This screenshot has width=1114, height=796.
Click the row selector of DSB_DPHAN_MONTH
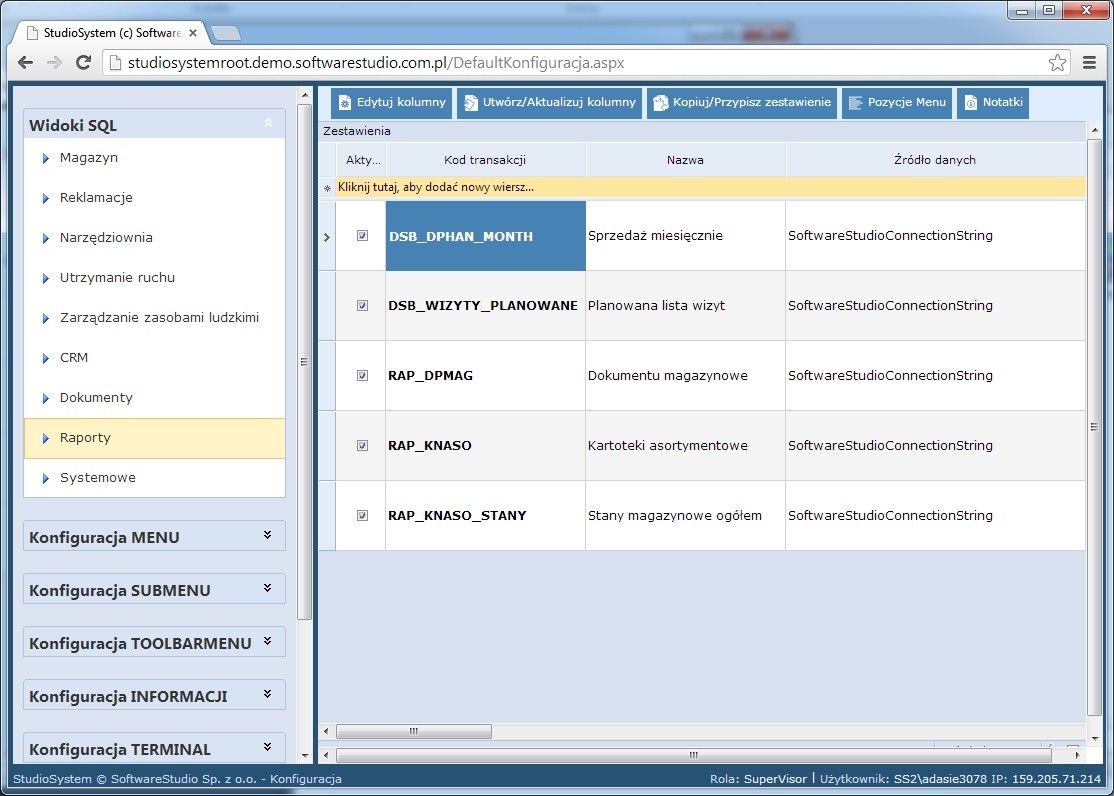(x=327, y=236)
